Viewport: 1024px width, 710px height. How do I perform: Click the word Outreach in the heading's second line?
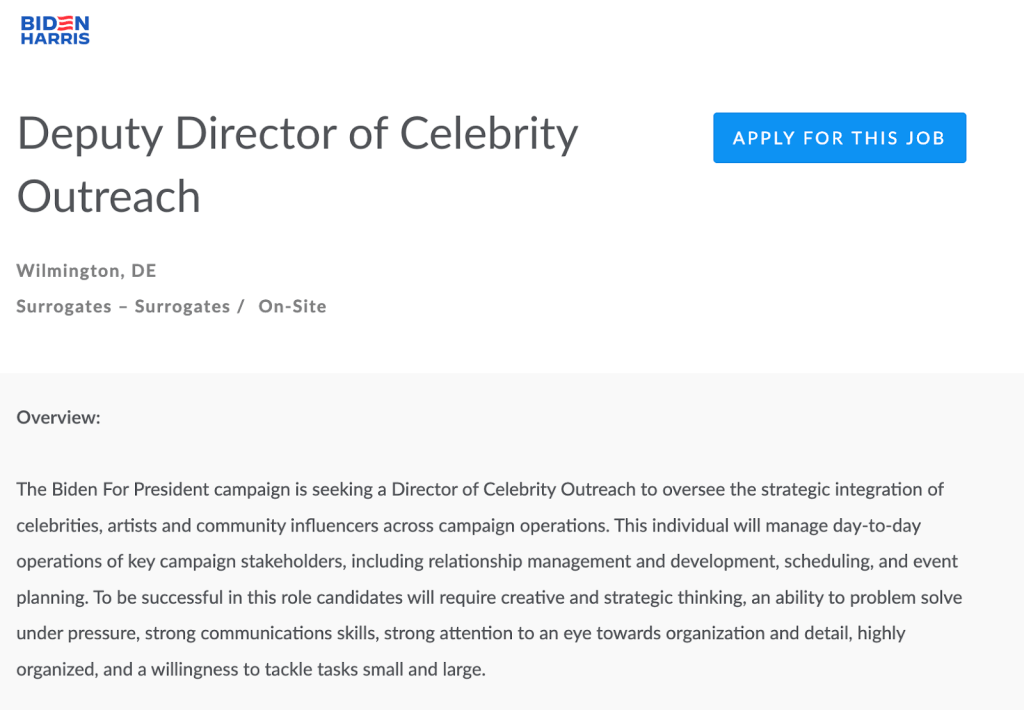pyautogui.click(x=109, y=196)
